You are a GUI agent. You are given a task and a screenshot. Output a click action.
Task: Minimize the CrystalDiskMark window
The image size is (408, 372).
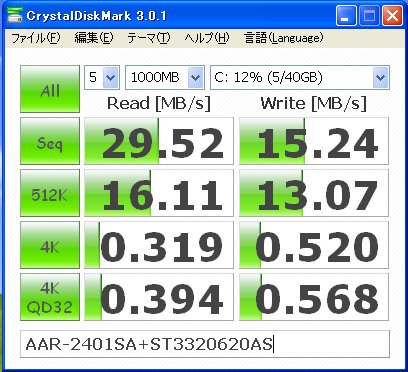346,15
